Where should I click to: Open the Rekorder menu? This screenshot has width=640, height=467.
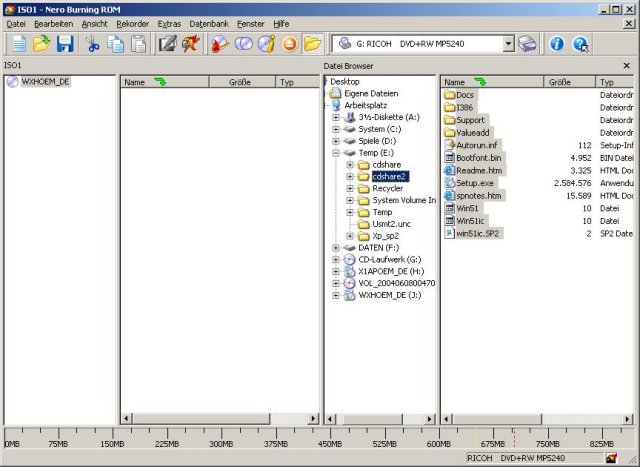coord(133,24)
